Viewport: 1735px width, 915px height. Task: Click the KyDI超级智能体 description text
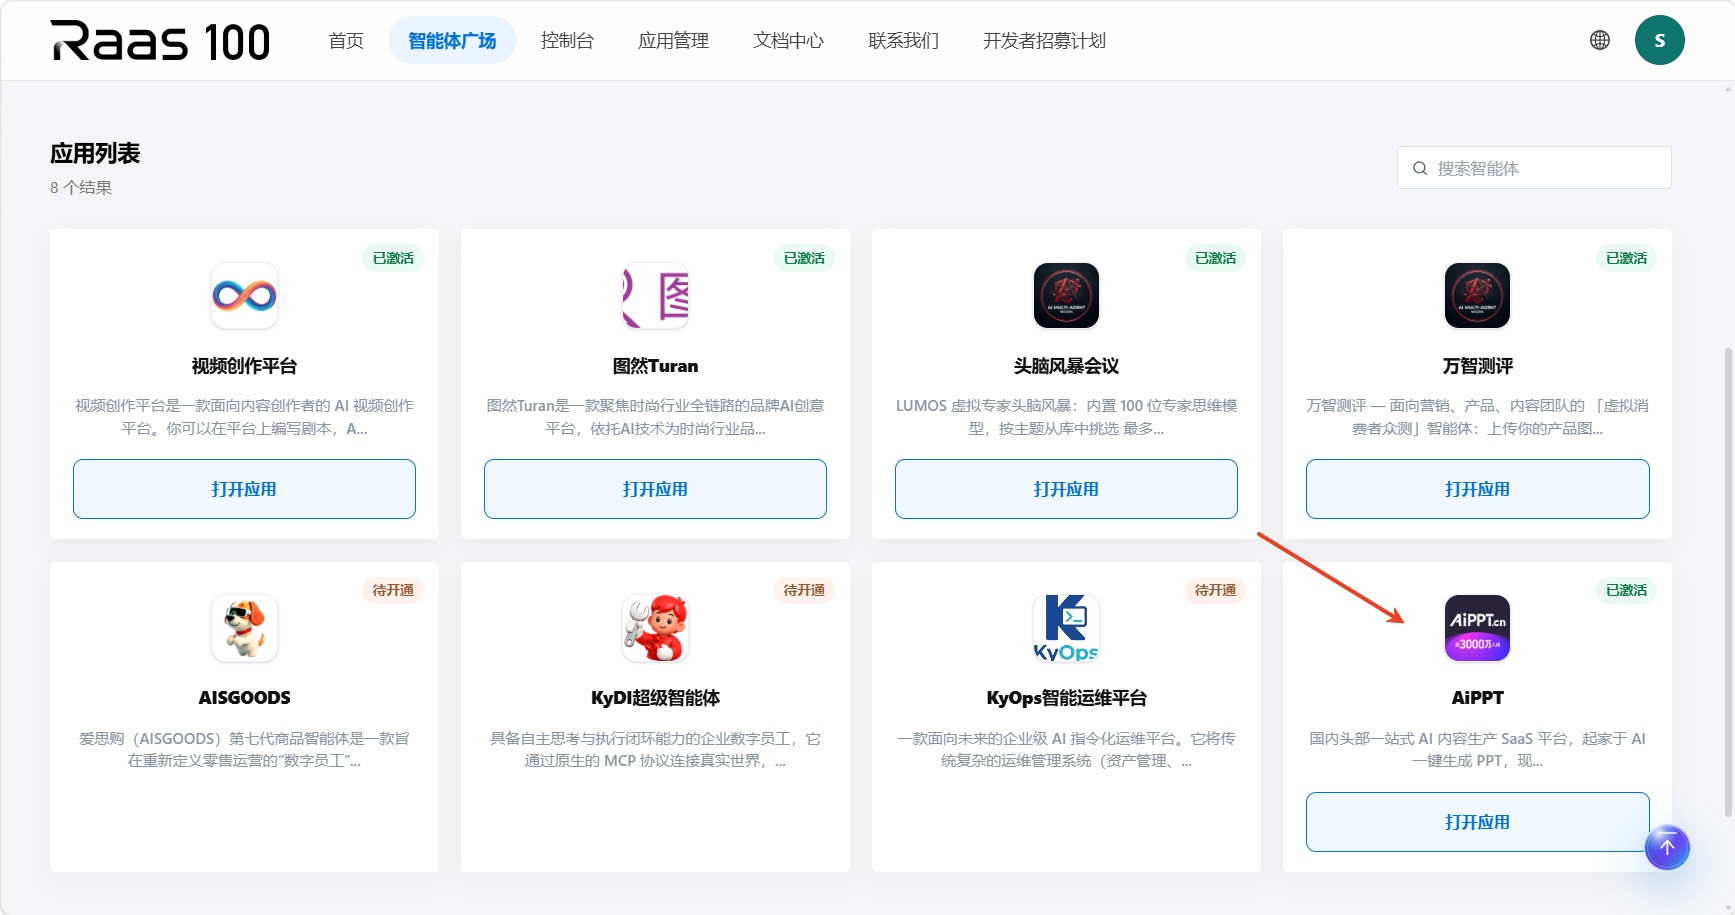(x=655, y=750)
